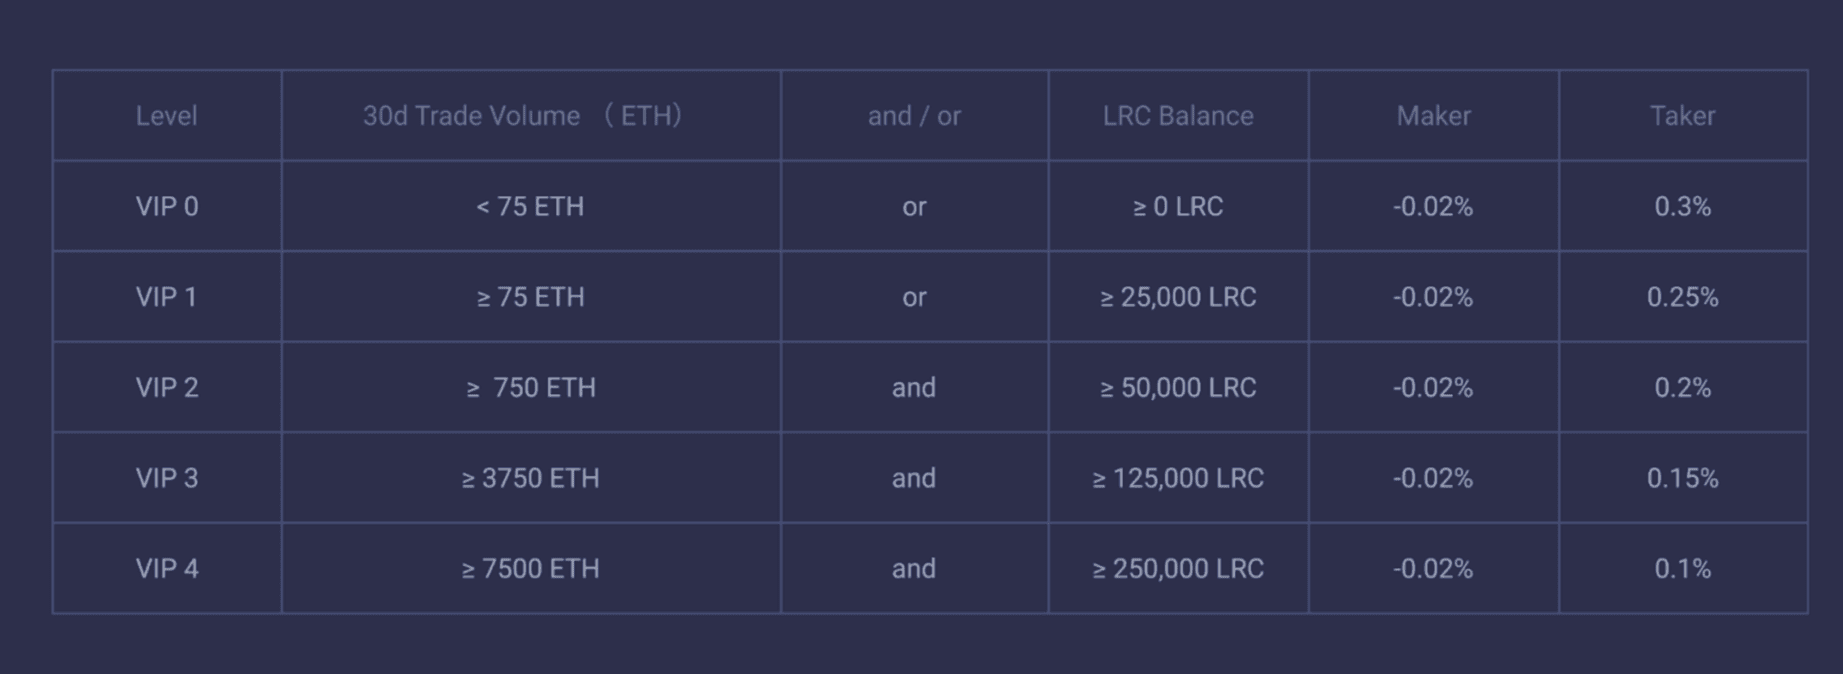Select the 0.1% taker fee cell
The height and width of the screenshot is (674, 1843).
(1683, 568)
